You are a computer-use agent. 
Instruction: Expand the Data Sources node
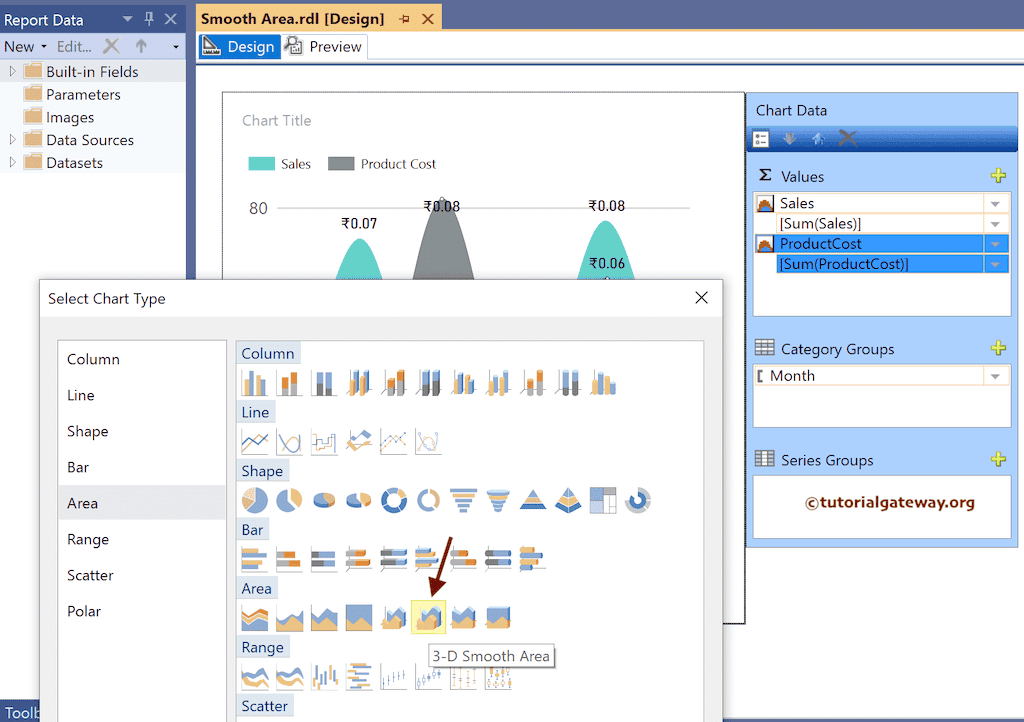coord(12,139)
